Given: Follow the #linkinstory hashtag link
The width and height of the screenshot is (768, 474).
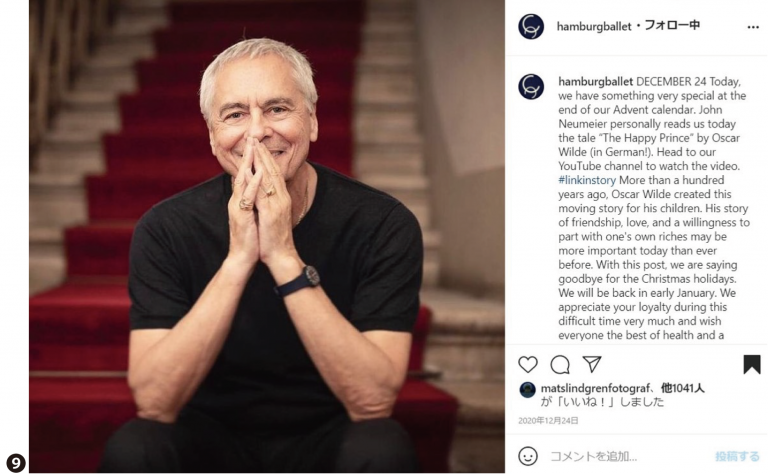Looking at the screenshot, I should pos(587,180).
